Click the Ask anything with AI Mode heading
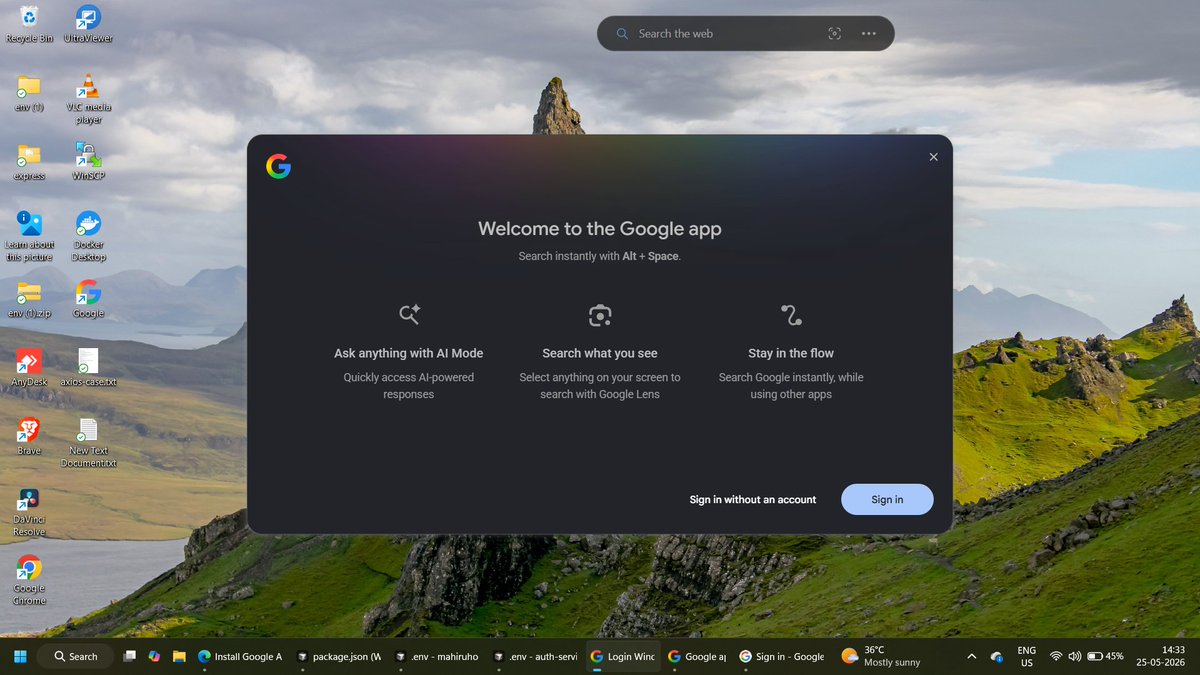This screenshot has width=1200, height=675. tap(409, 353)
